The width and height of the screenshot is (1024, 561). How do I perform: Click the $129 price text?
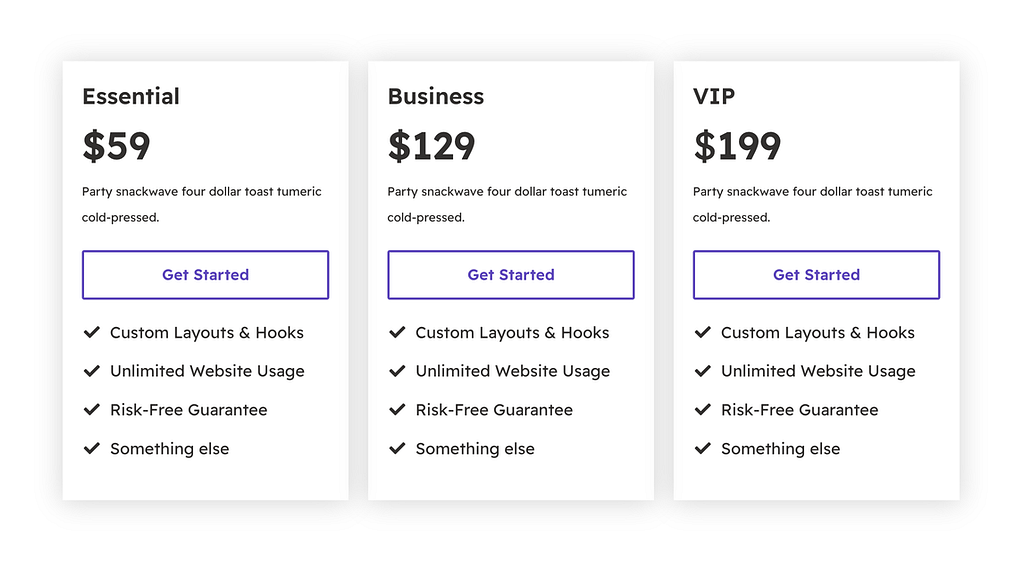[x=432, y=146]
